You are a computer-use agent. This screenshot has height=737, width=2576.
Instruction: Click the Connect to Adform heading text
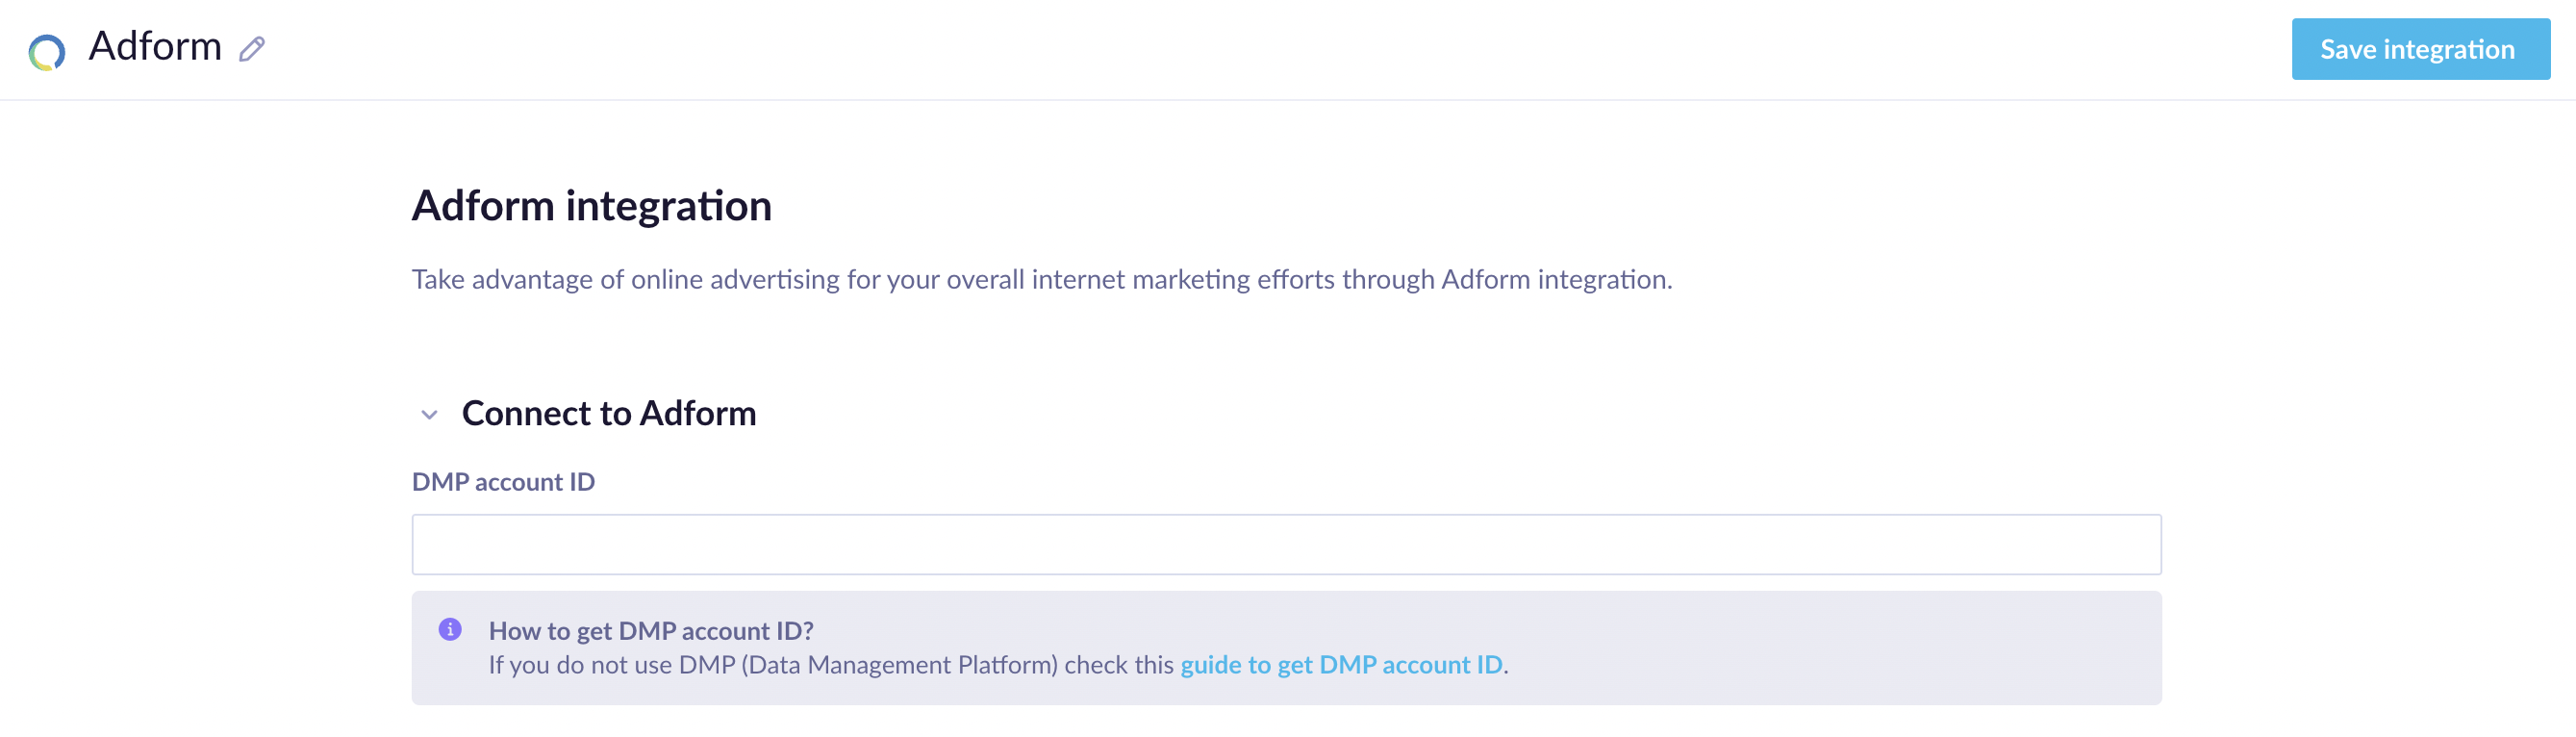pos(609,413)
